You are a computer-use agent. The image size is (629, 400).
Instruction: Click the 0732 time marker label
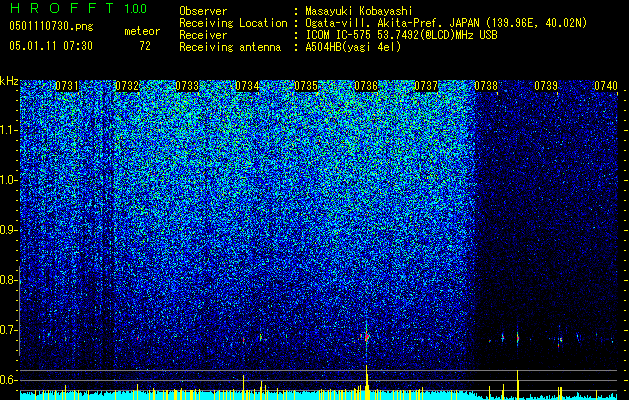coord(127,86)
